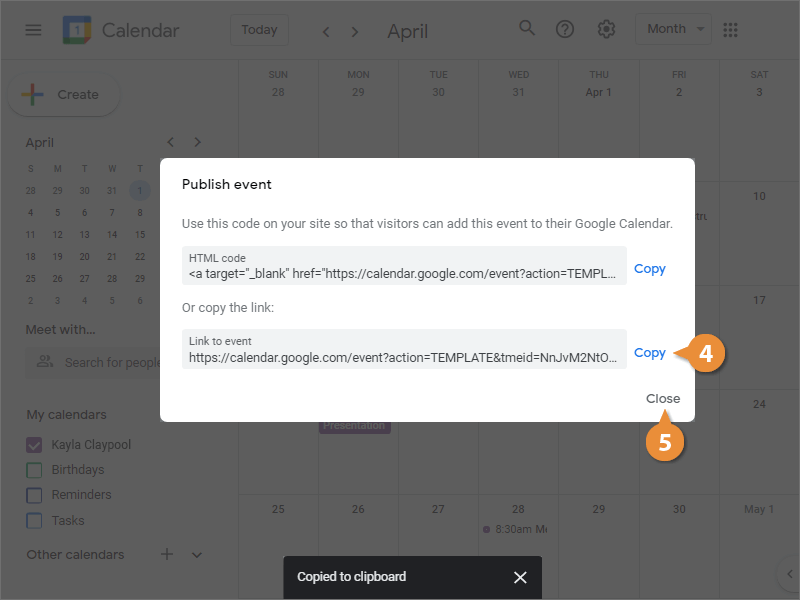Enable the Reminders calendar checkbox
800x600 pixels.
point(34,495)
